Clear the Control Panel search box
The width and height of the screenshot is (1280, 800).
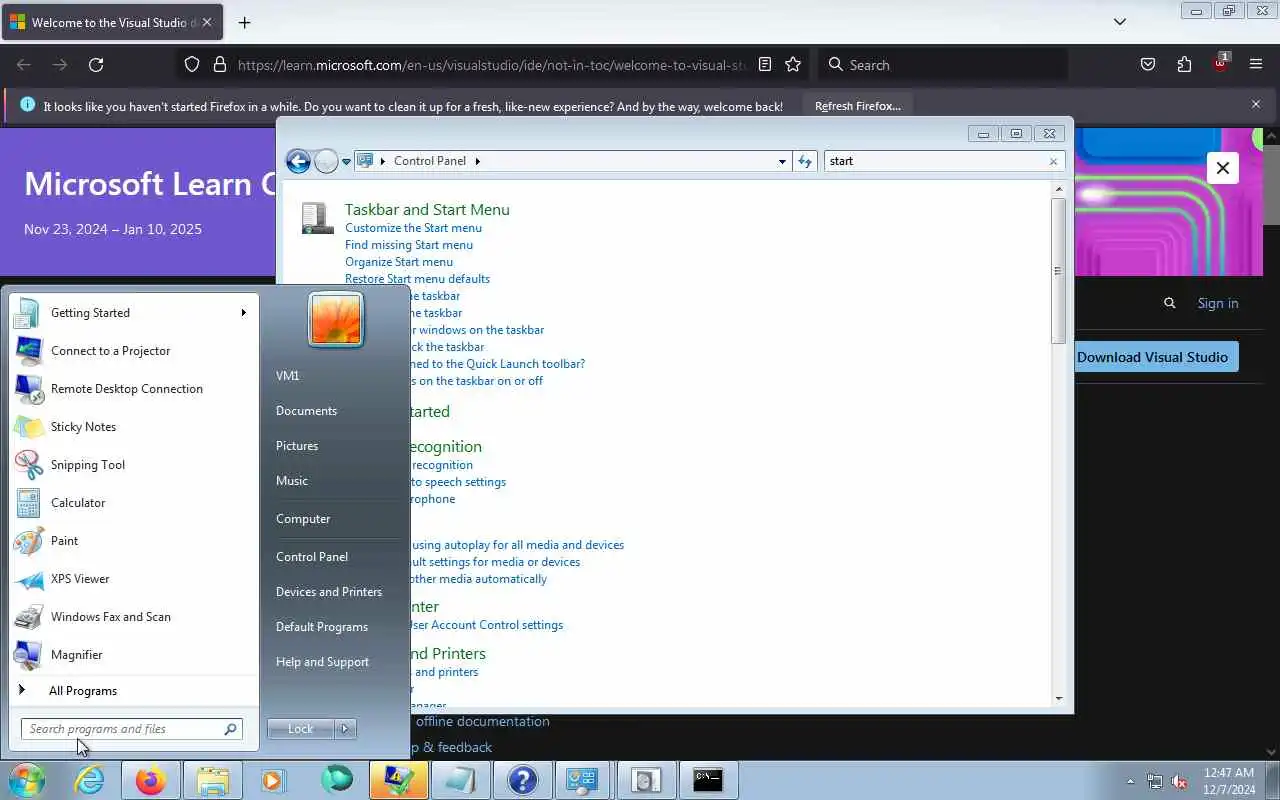click(x=1053, y=161)
